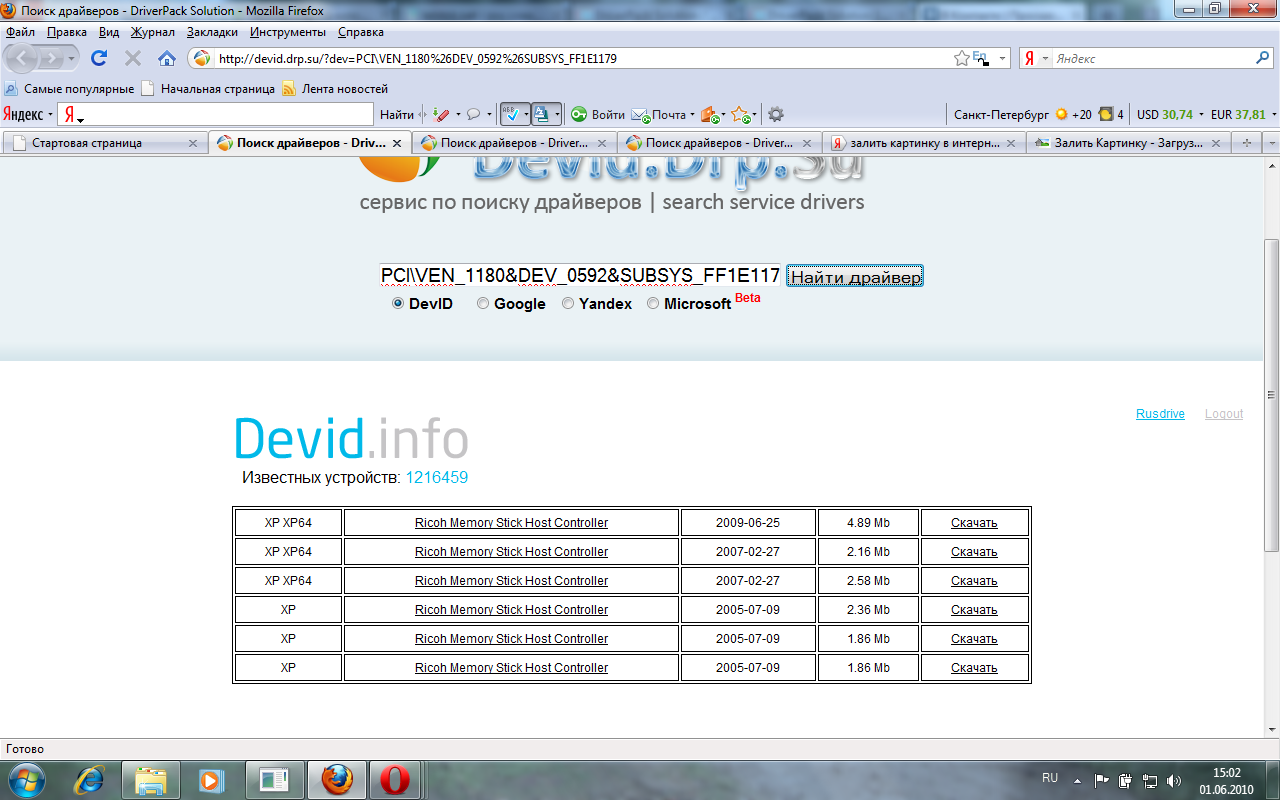The height and width of the screenshot is (800, 1280).
Task: Open the Файл menu
Action: (20, 32)
